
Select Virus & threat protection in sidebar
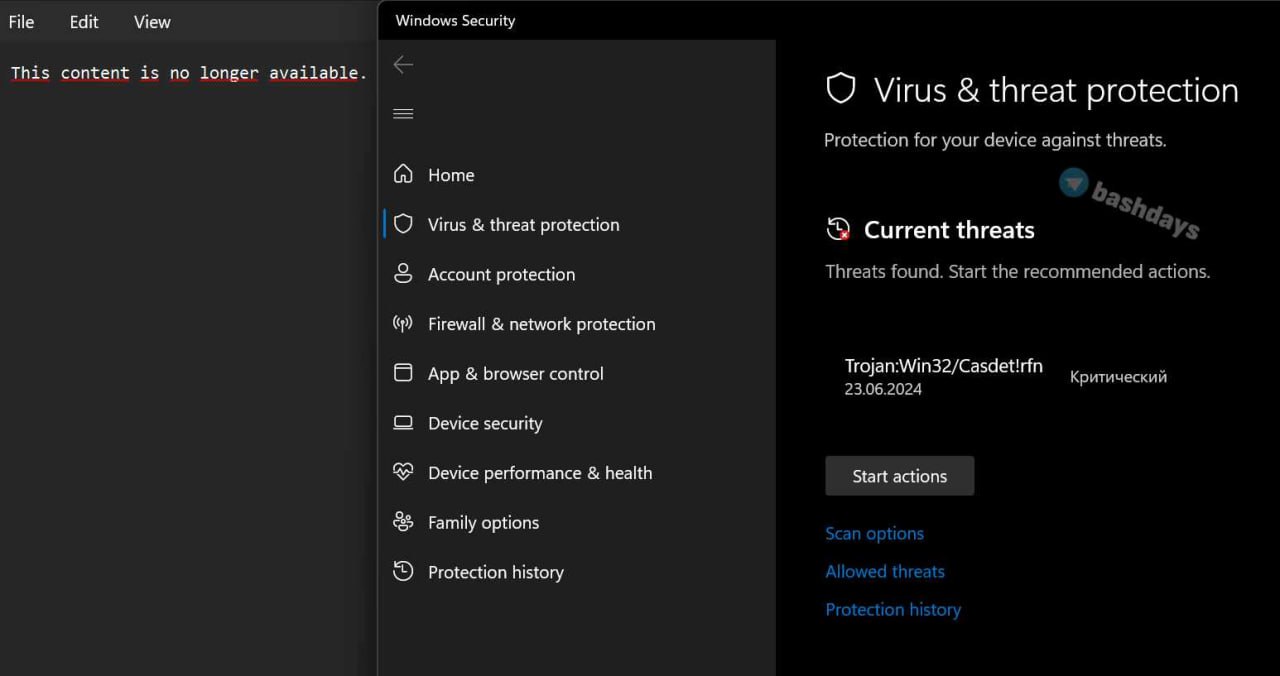tap(524, 225)
